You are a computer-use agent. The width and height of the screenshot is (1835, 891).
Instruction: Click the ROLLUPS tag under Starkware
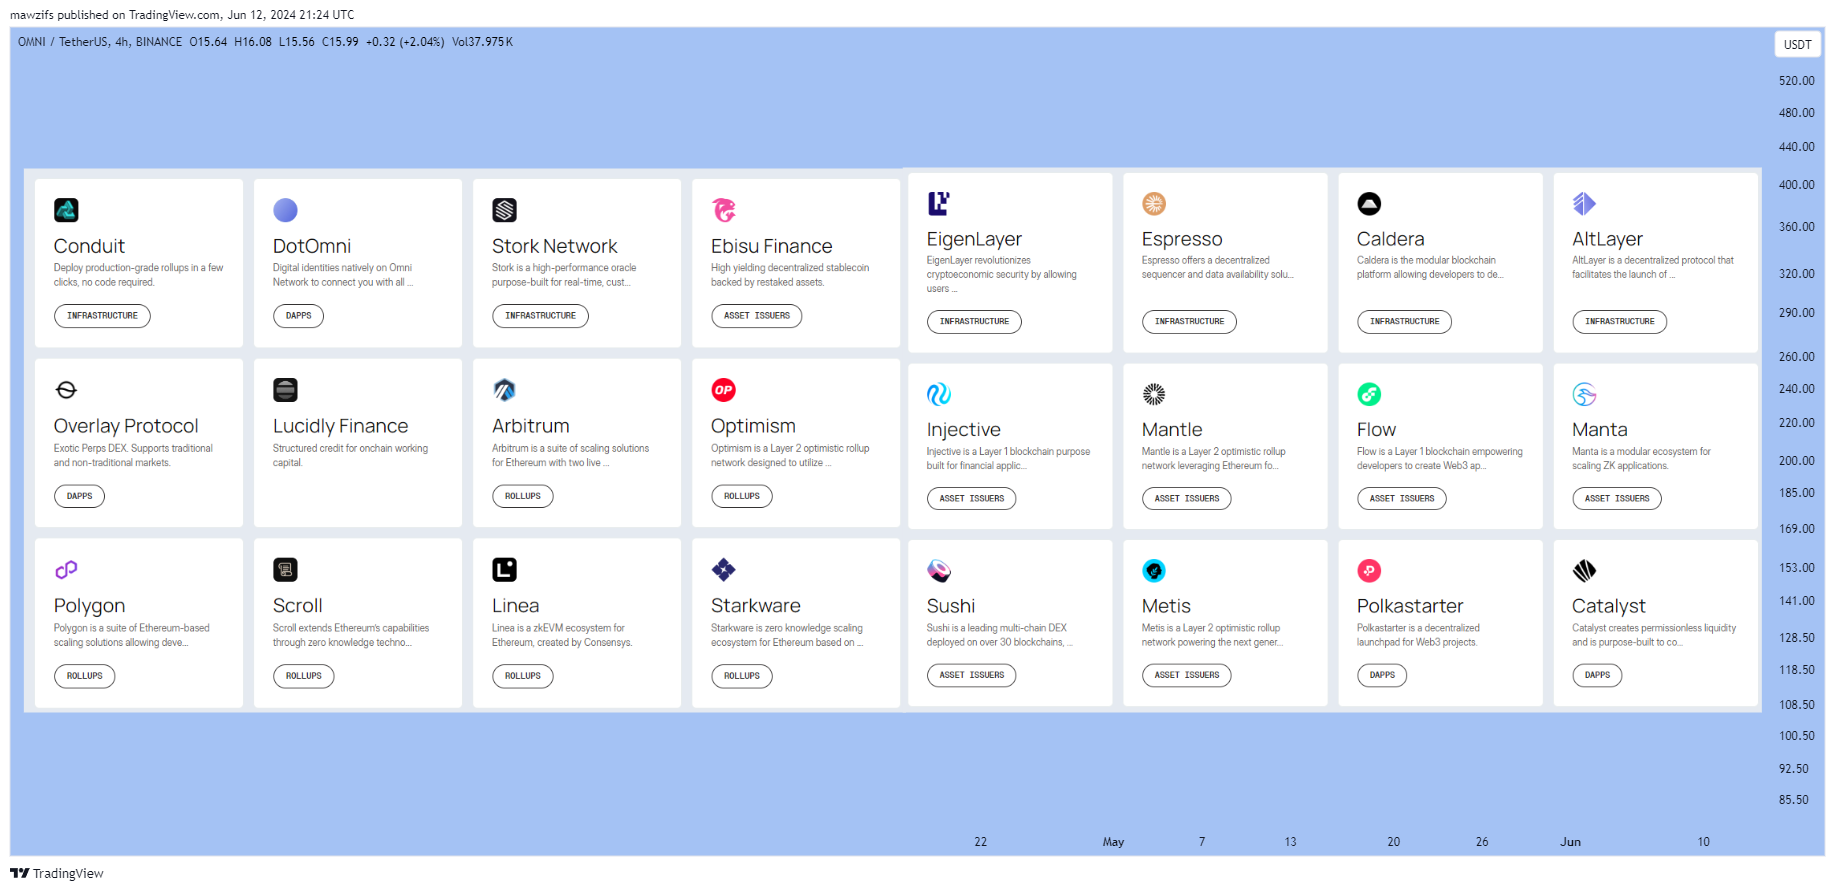click(x=741, y=676)
